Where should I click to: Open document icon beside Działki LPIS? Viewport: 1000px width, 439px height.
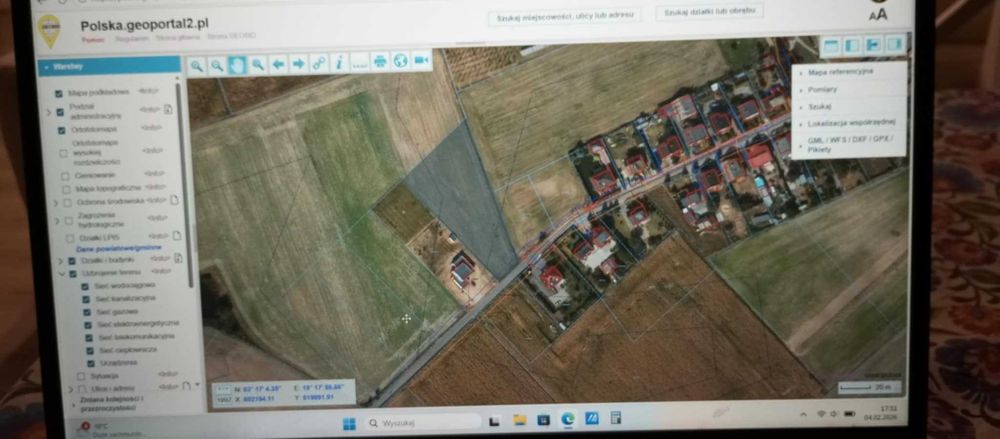177,235
